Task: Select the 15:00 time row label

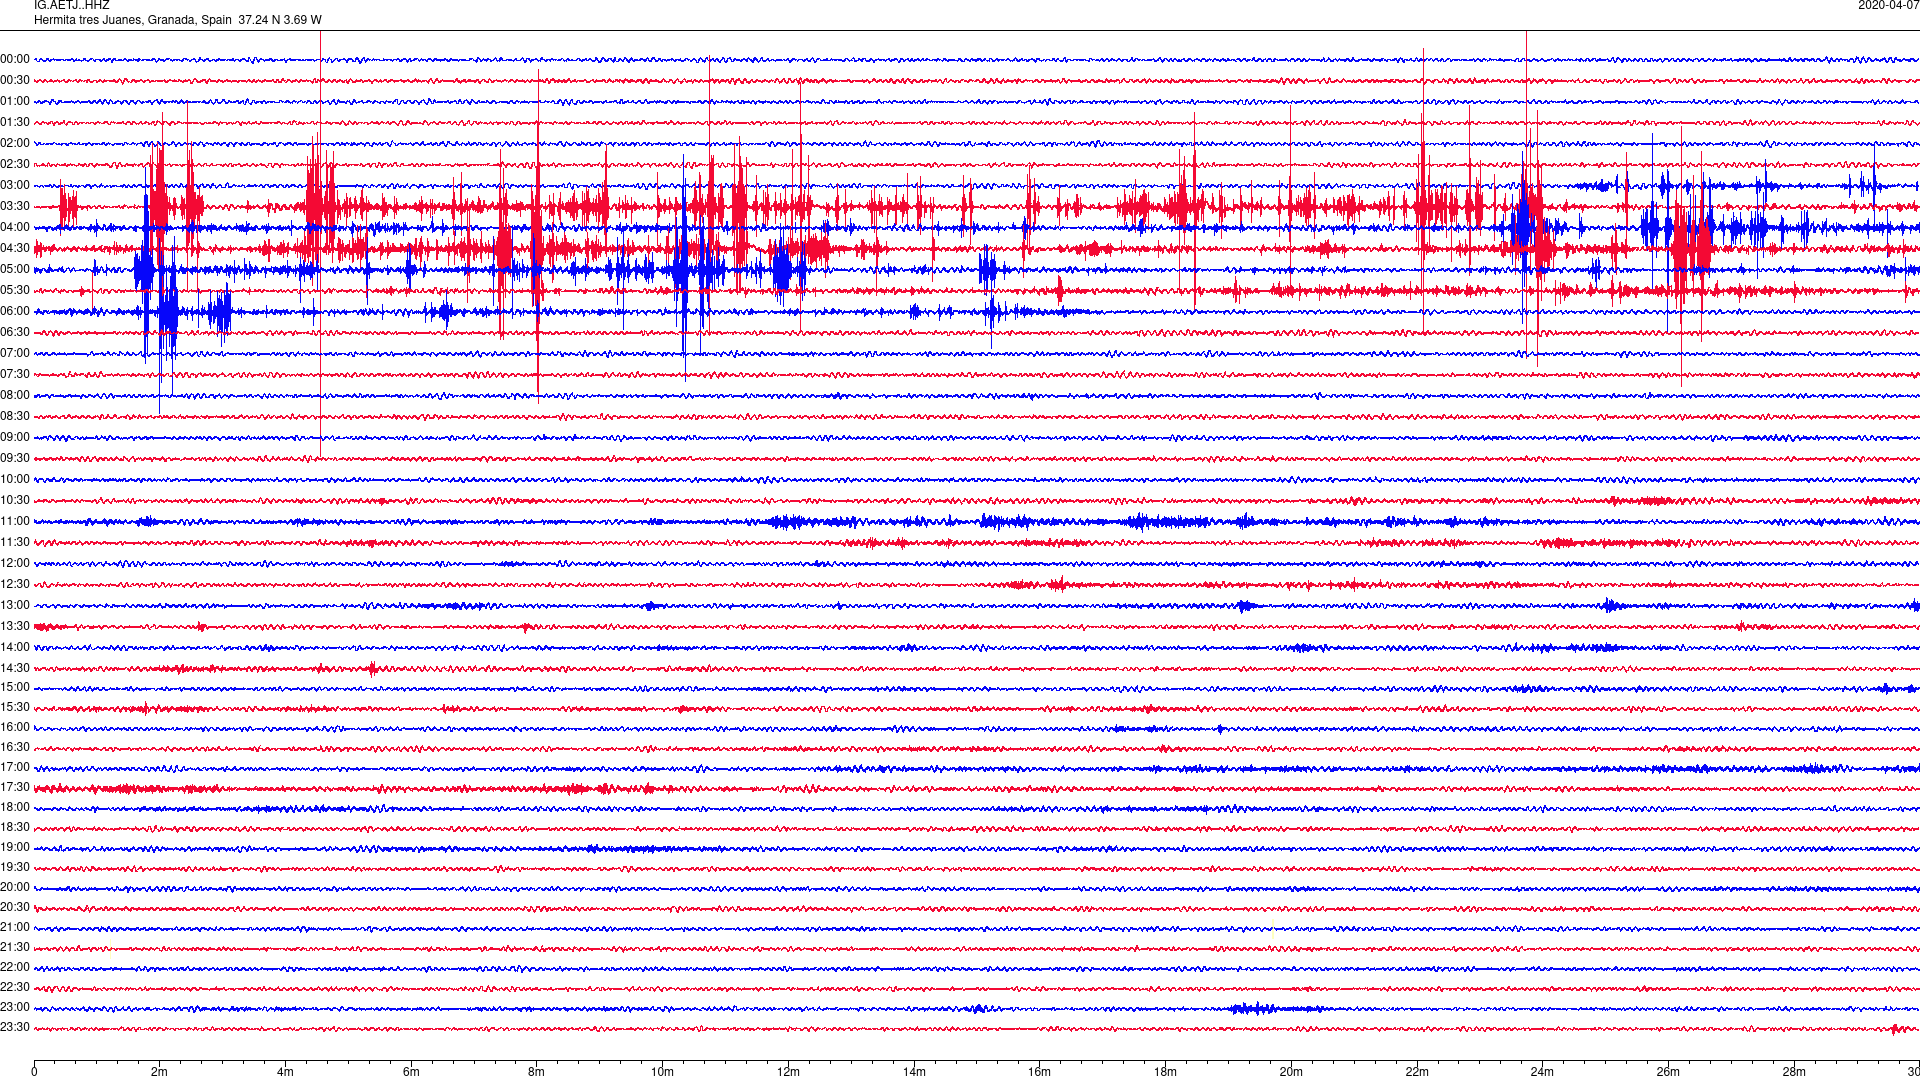Action: pyautogui.click(x=15, y=687)
